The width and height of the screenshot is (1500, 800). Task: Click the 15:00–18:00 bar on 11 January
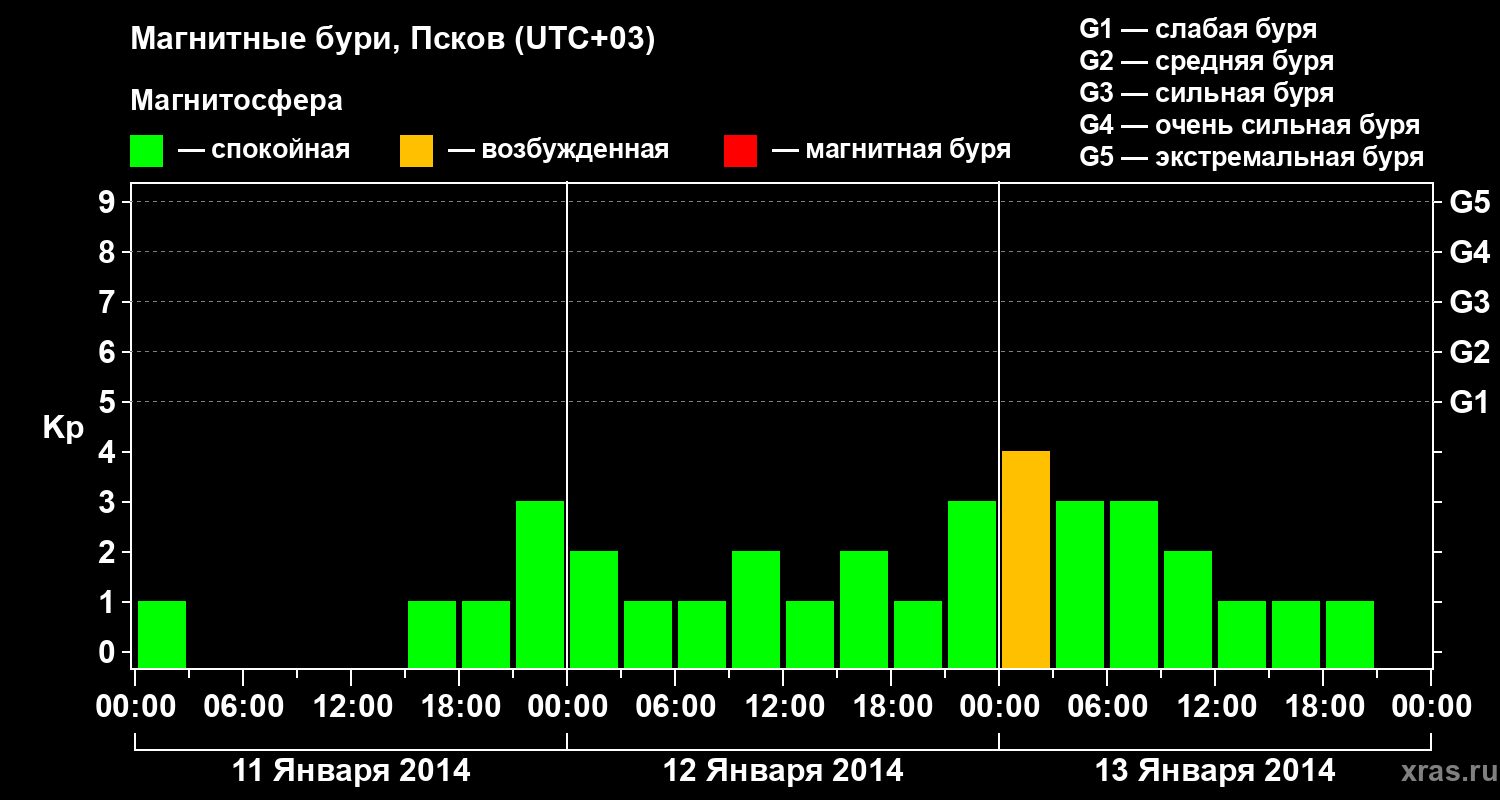[432, 634]
